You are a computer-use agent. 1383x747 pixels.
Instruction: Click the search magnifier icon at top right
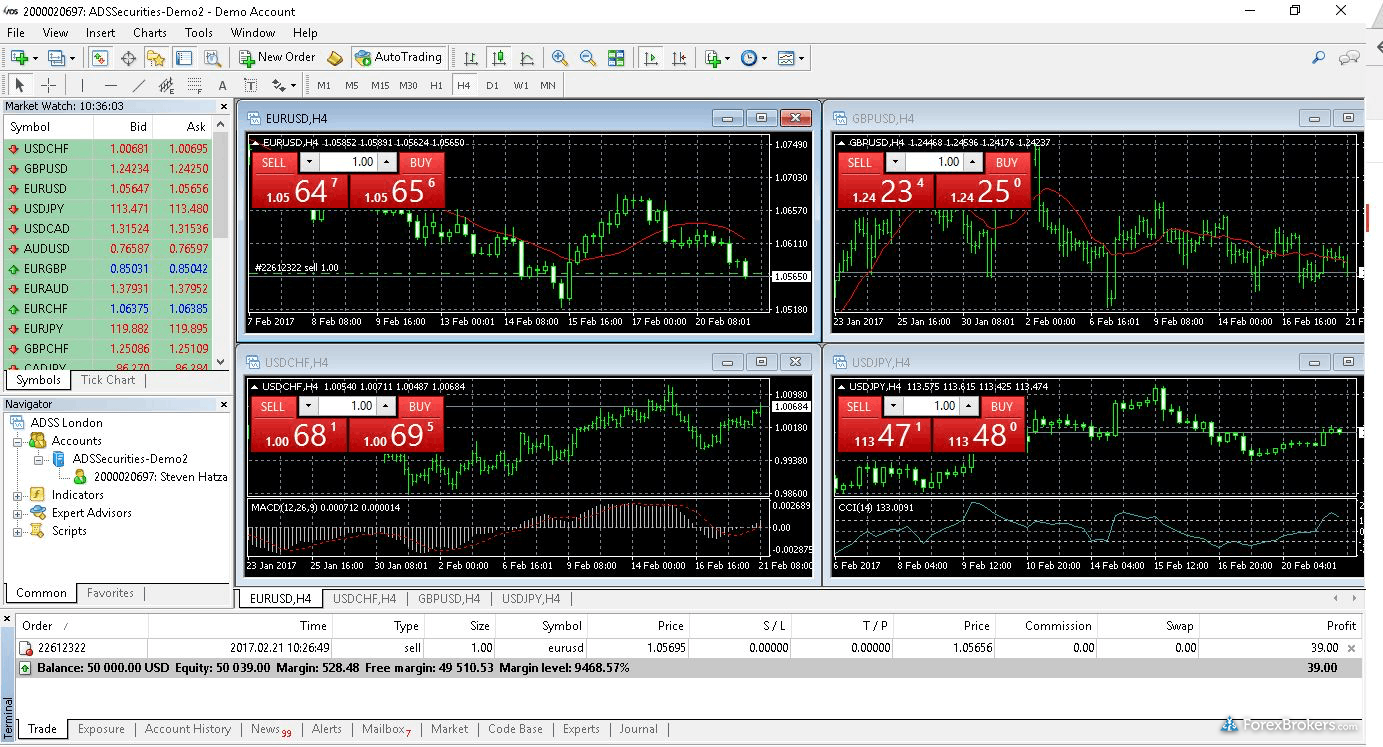point(1320,58)
